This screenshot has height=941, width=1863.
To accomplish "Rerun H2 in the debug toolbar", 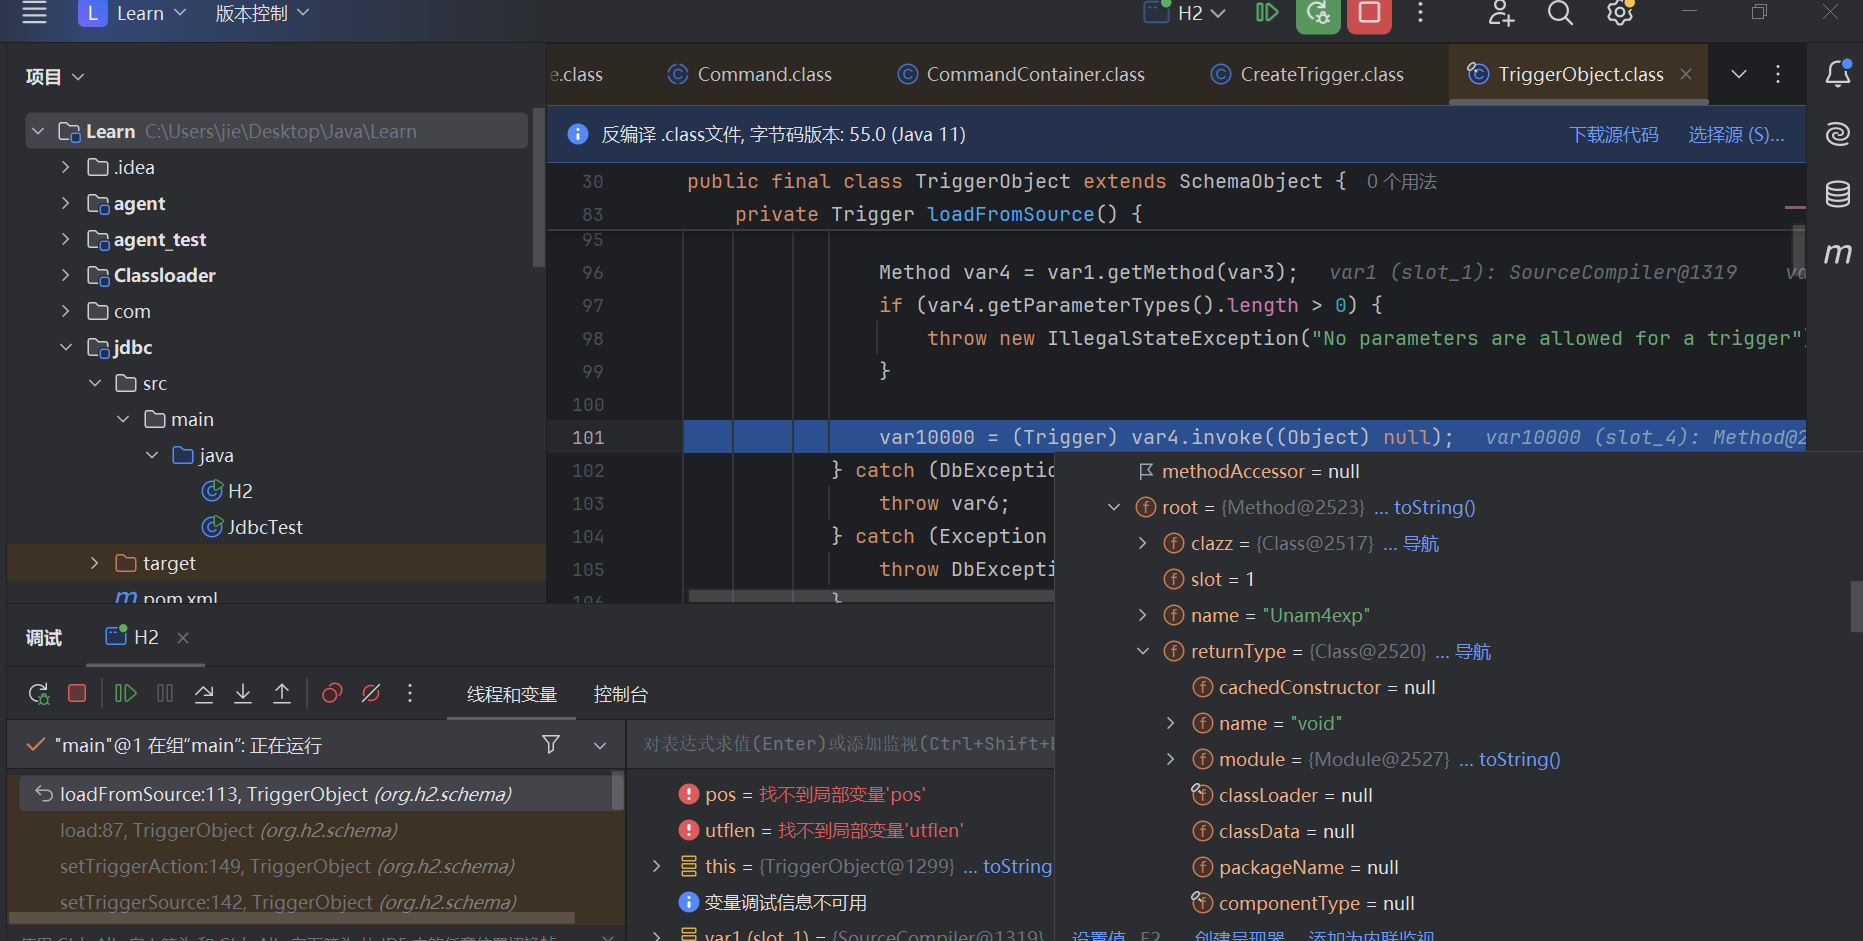I will click(39, 693).
